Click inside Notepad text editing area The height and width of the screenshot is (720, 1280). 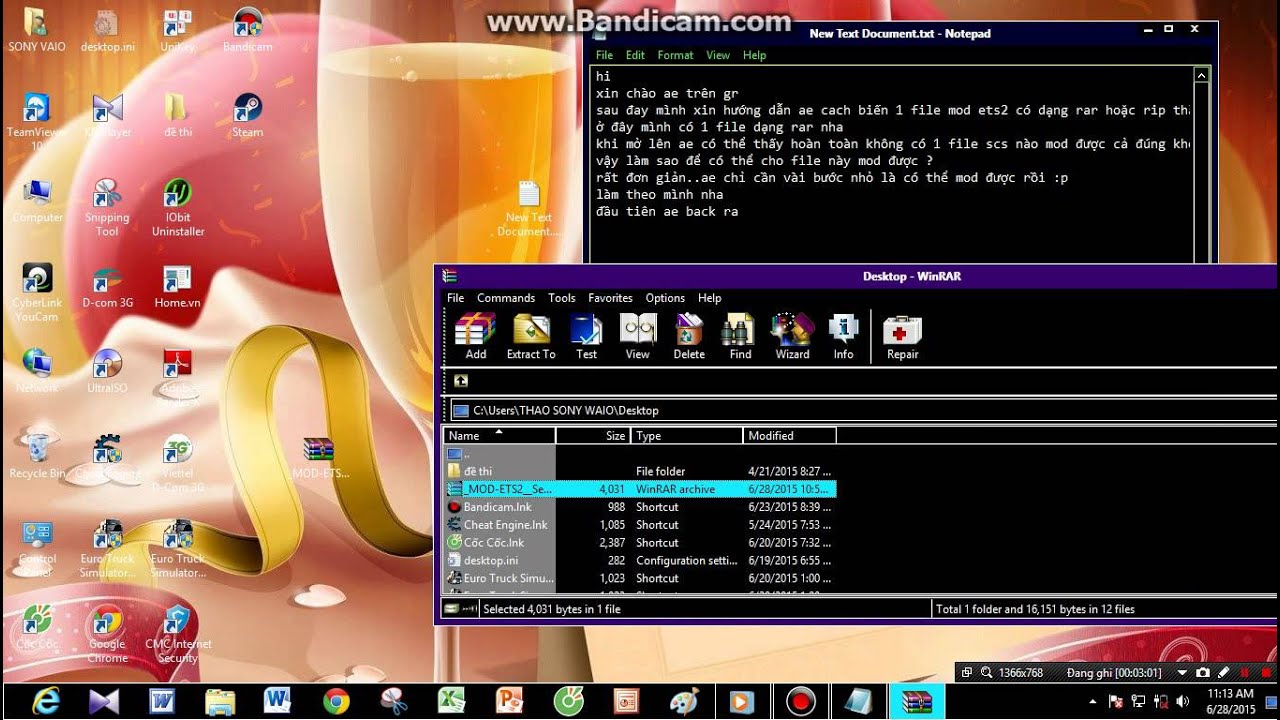(x=892, y=165)
